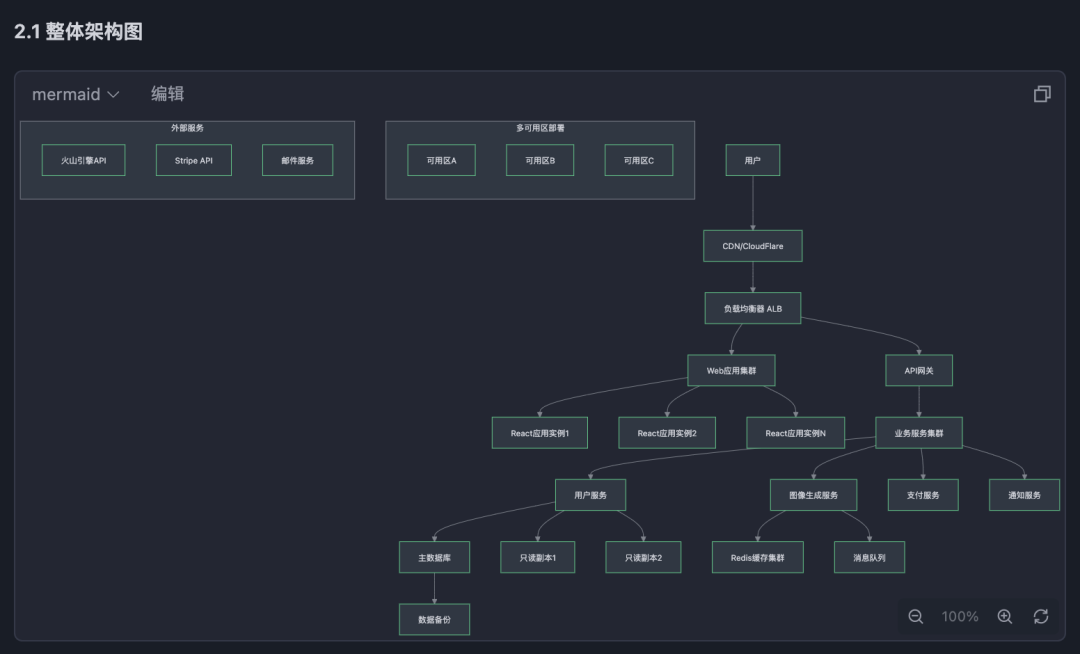Zoom in the mermaid diagram
This screenshot has height=654, width=1080.
[x=1005, y=617]
